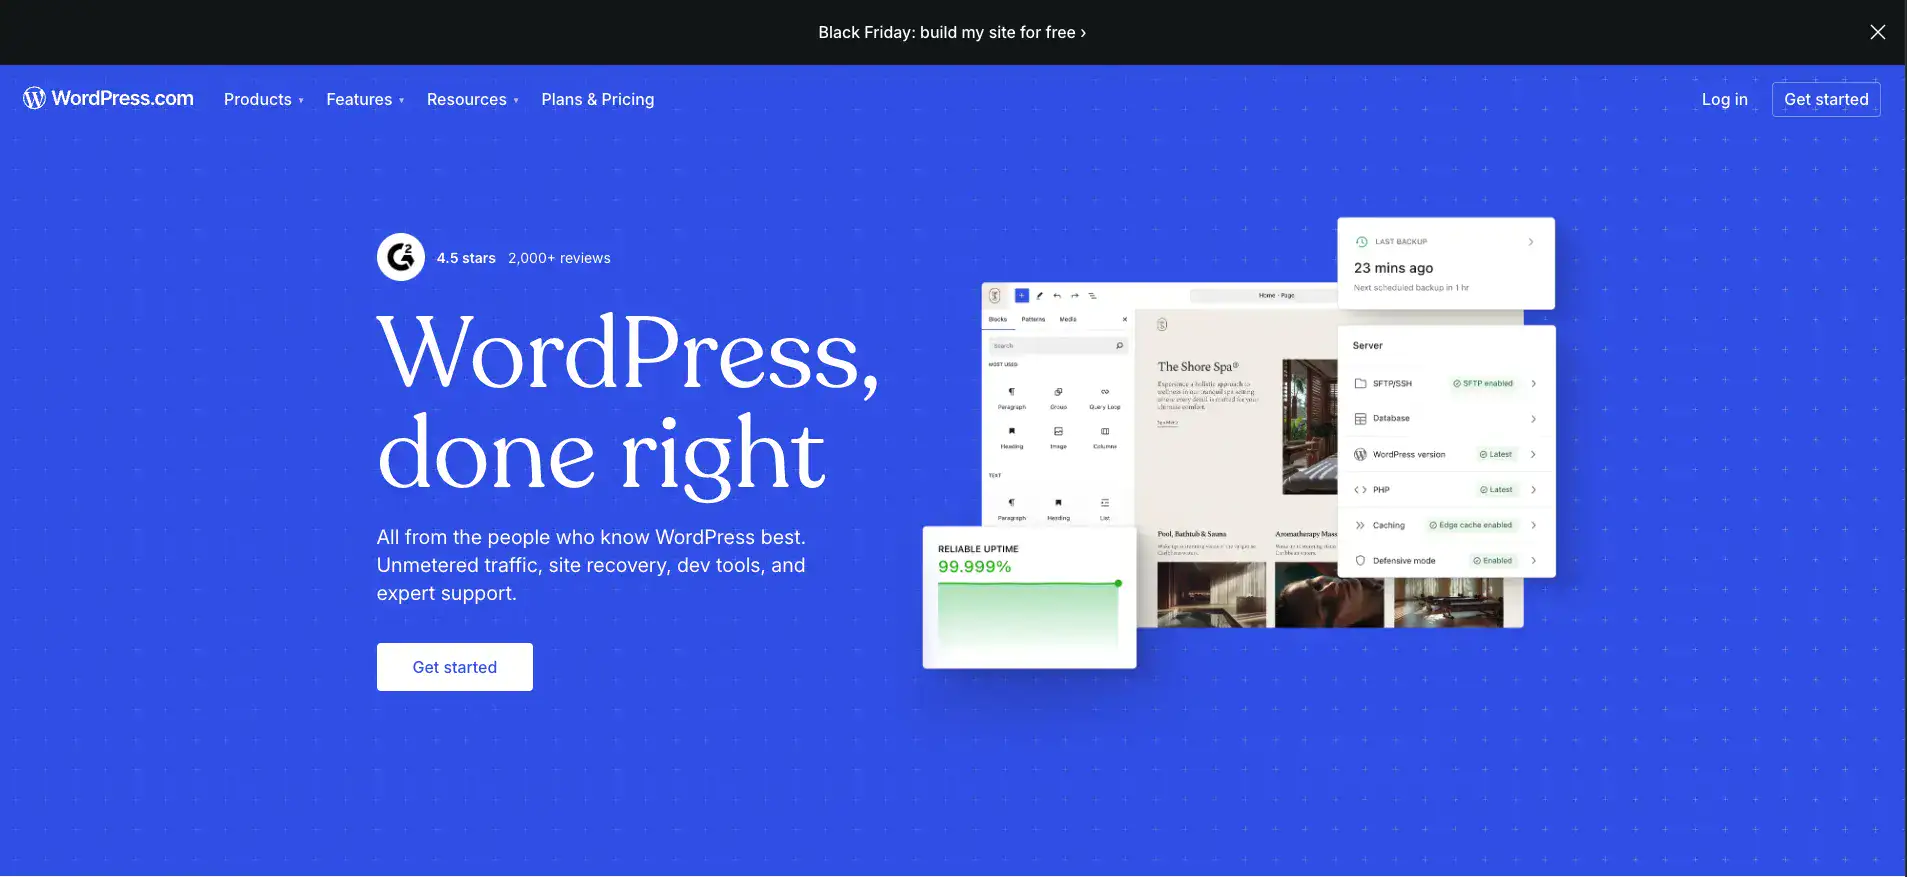Click Get started in the header

(1826, 99)
